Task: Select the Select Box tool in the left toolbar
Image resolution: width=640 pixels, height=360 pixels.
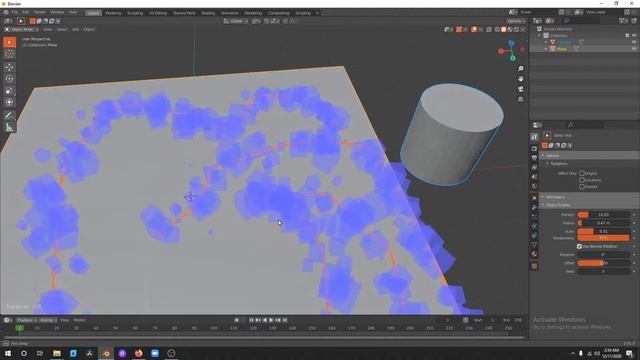Action: pos(9,42)
